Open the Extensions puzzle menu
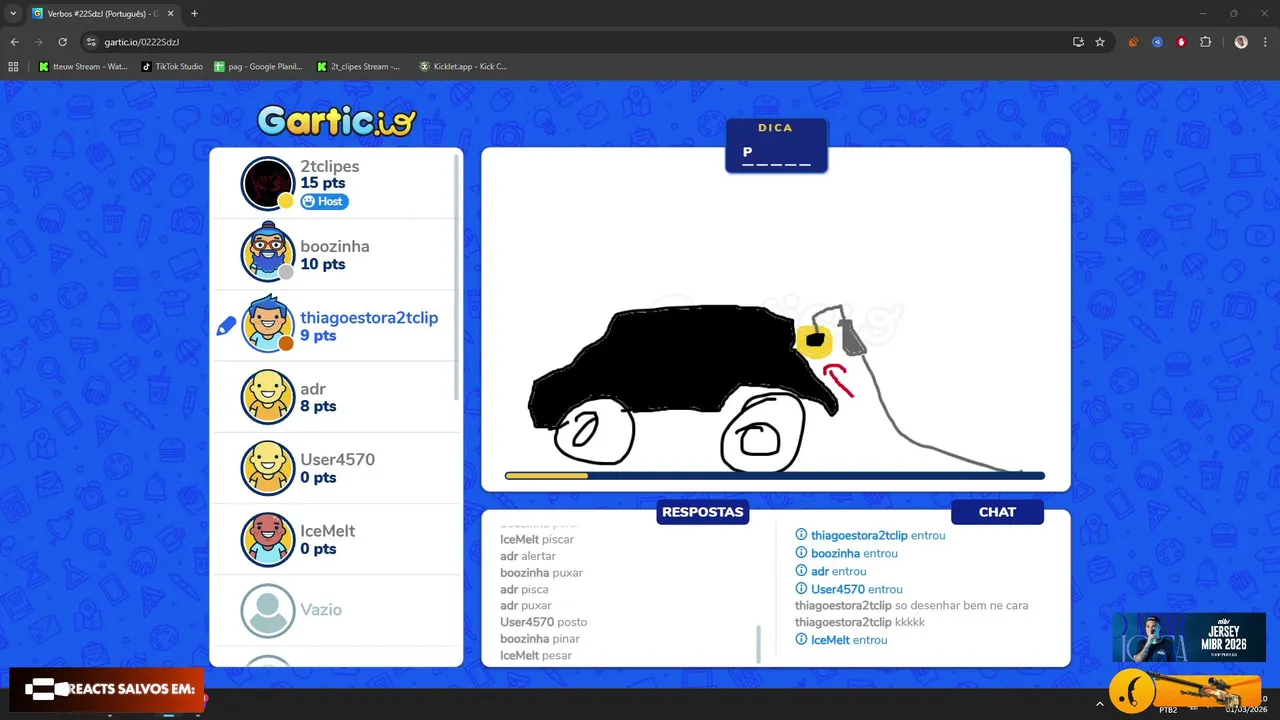1280x720 pixels. point(1205,42)
